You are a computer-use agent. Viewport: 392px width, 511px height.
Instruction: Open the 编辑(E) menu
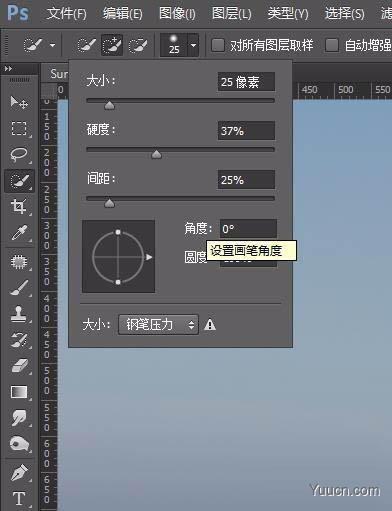click(122, 14)
